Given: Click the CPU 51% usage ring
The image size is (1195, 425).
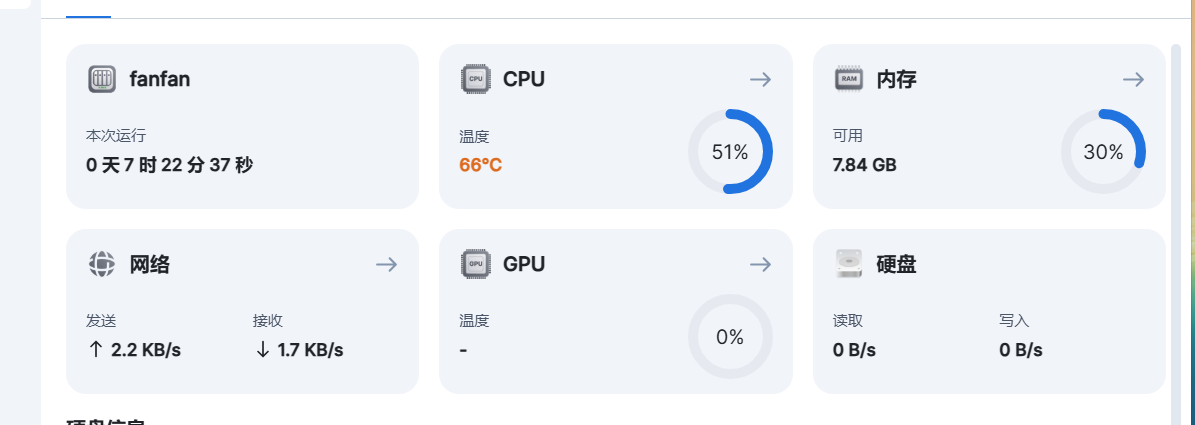Looking at the screenshot, I should coord(730,152).
